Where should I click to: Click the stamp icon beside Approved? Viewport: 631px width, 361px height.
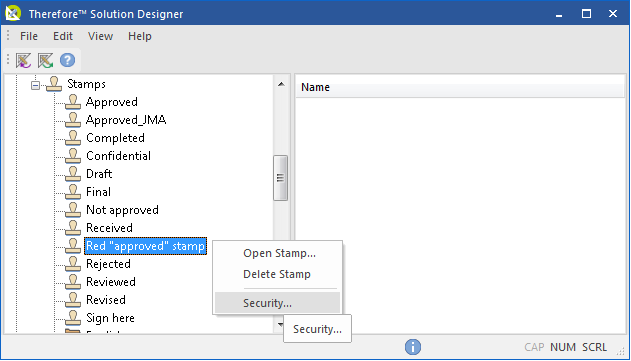click(x=73, y=102)
